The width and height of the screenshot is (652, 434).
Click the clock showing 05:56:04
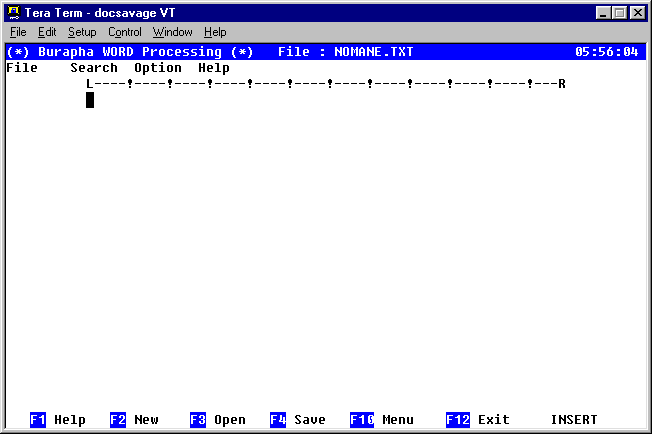[x=606, y=52]
